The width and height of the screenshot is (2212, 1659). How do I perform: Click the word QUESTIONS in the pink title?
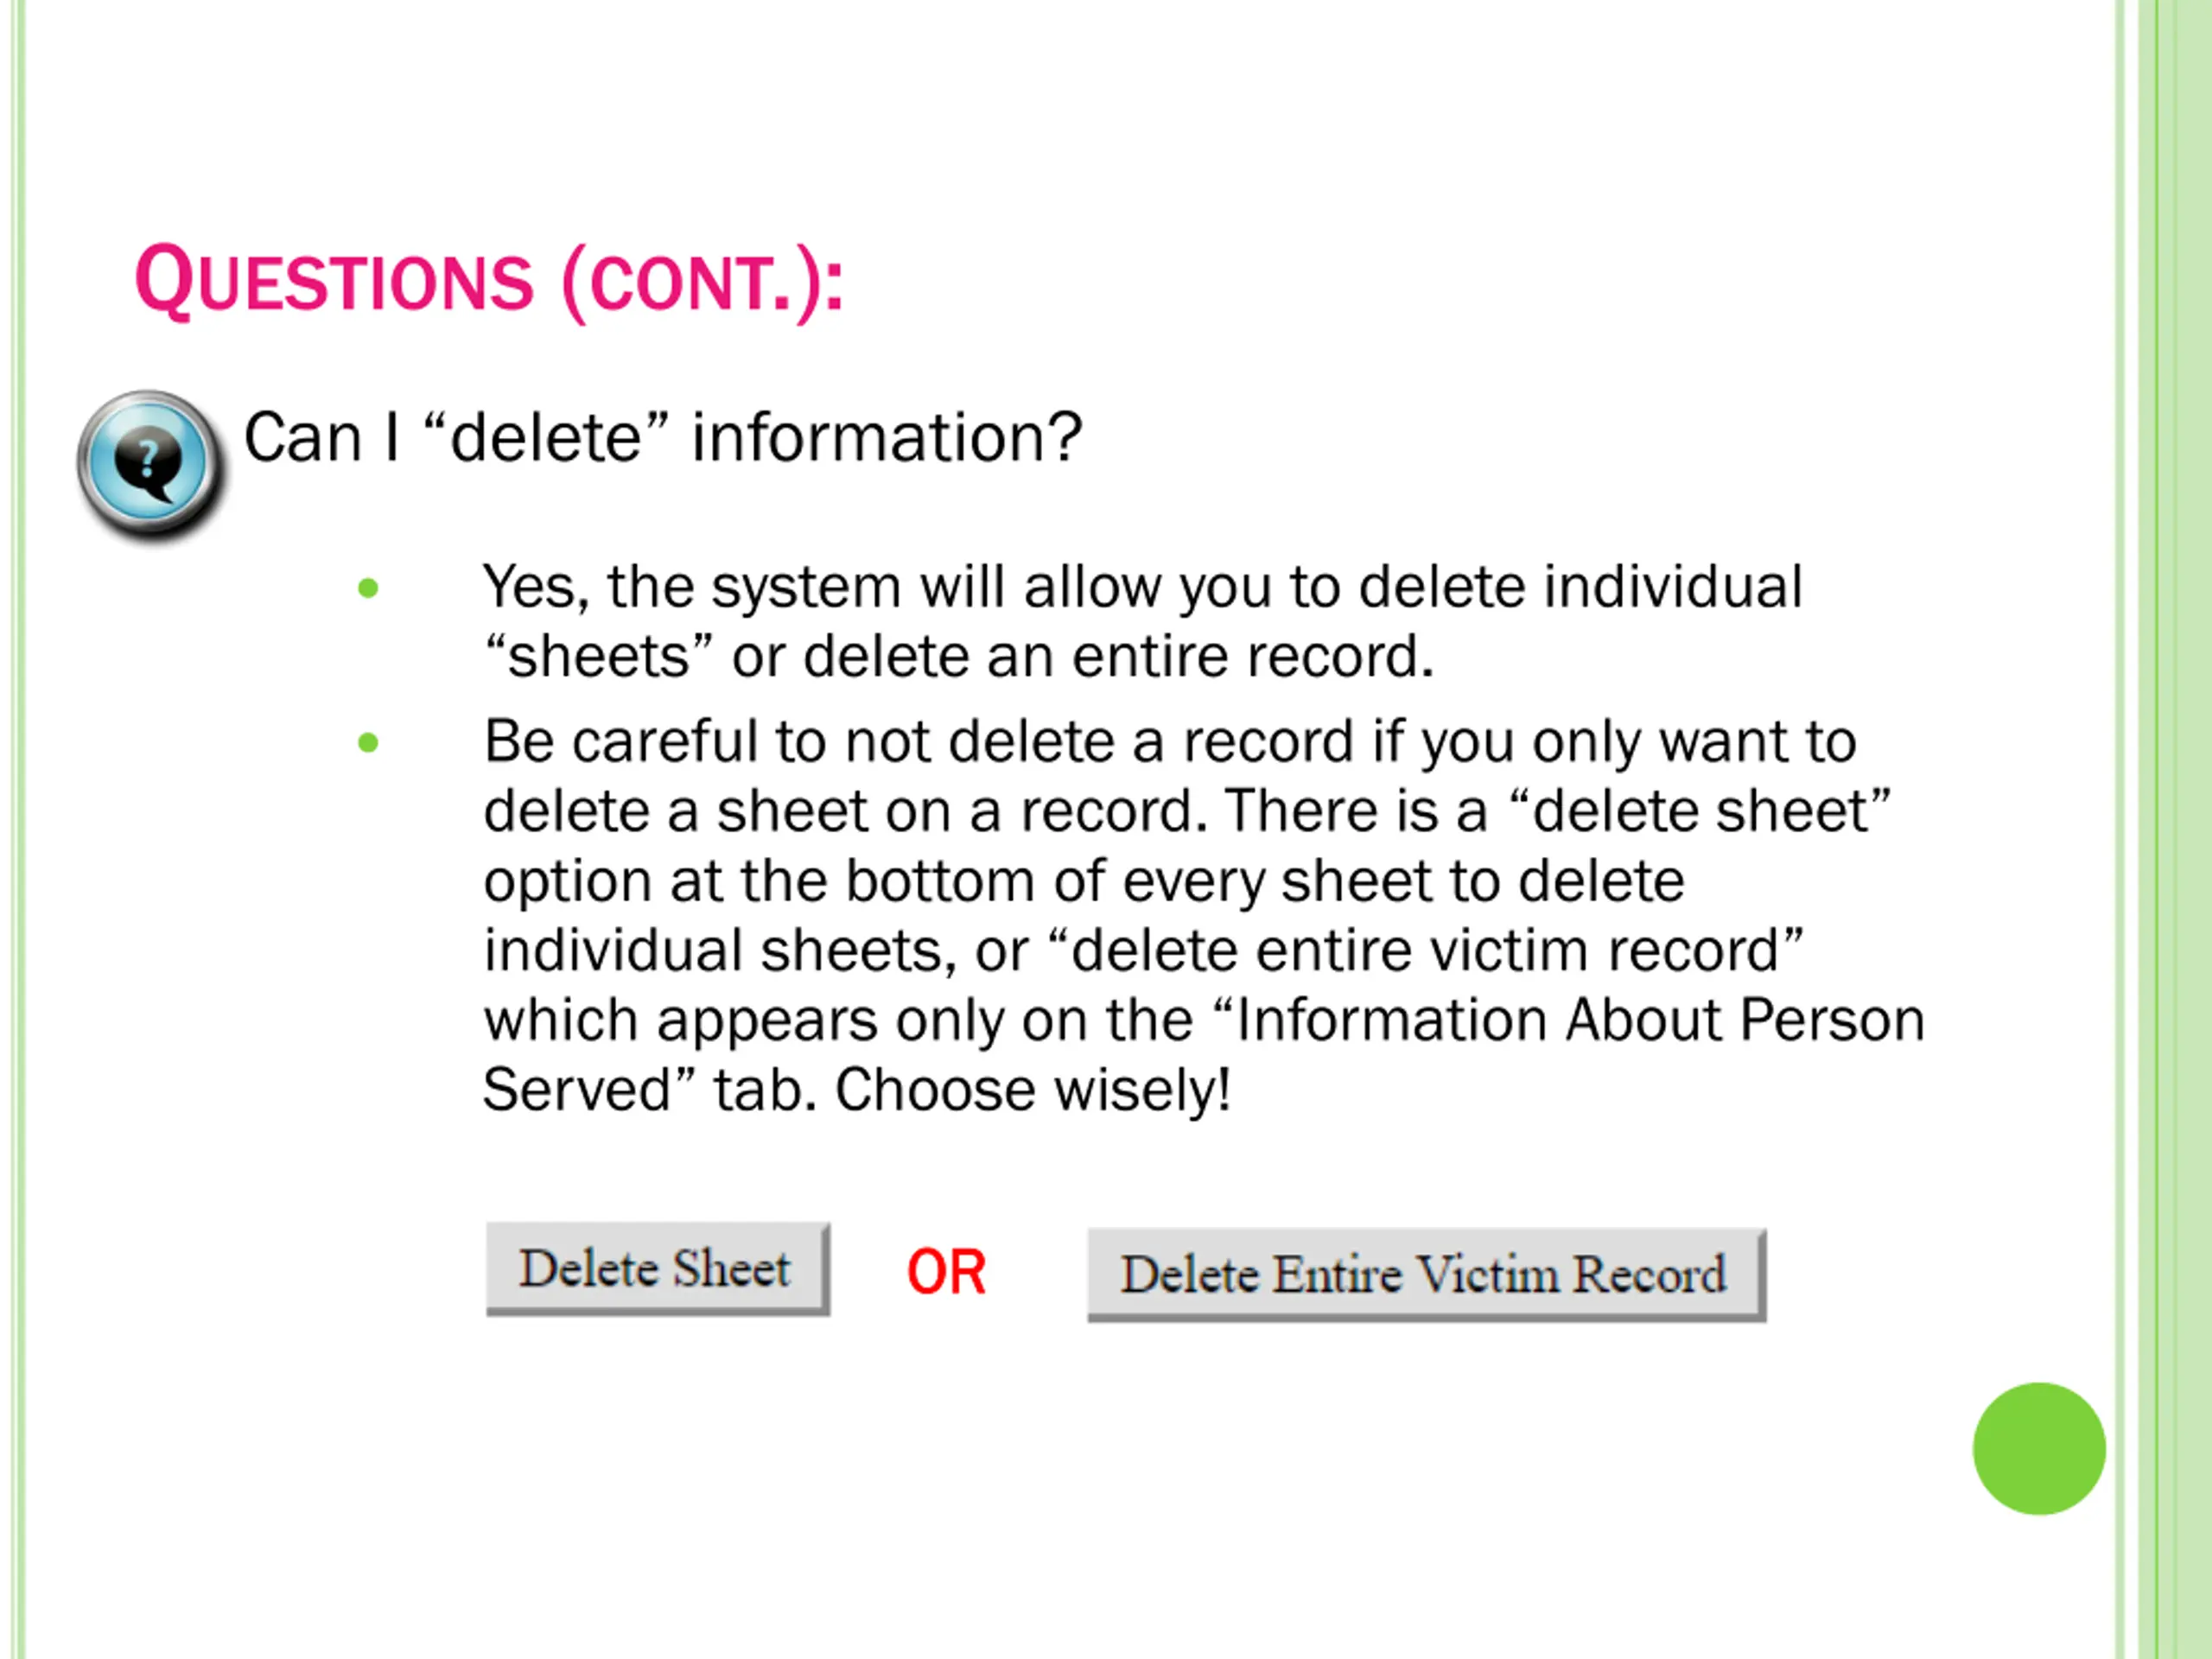pos(334,281)
